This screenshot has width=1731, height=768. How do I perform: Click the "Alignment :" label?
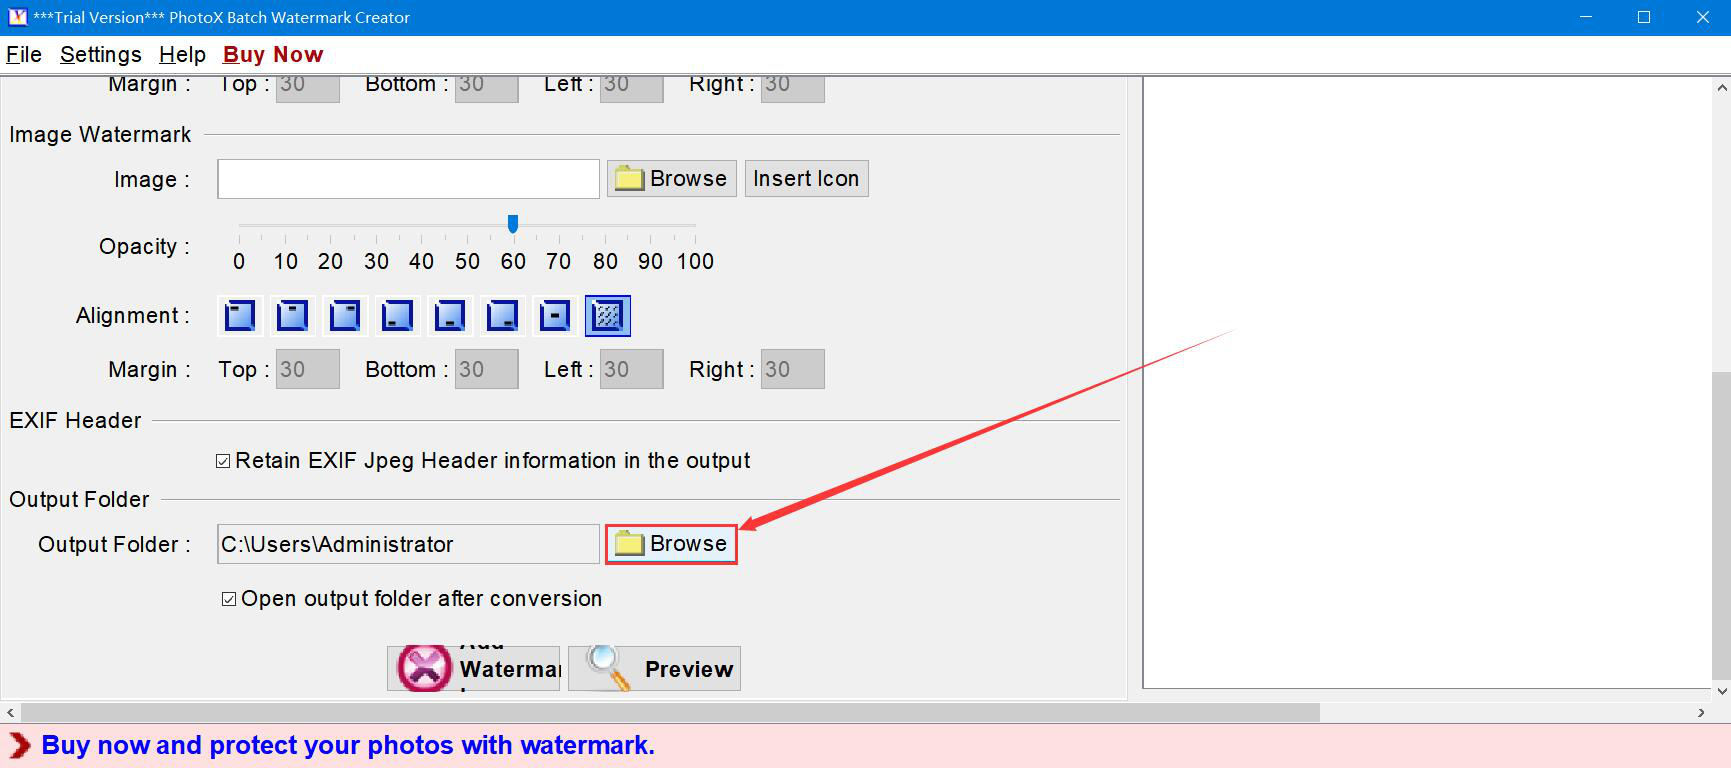pos(133,316)
